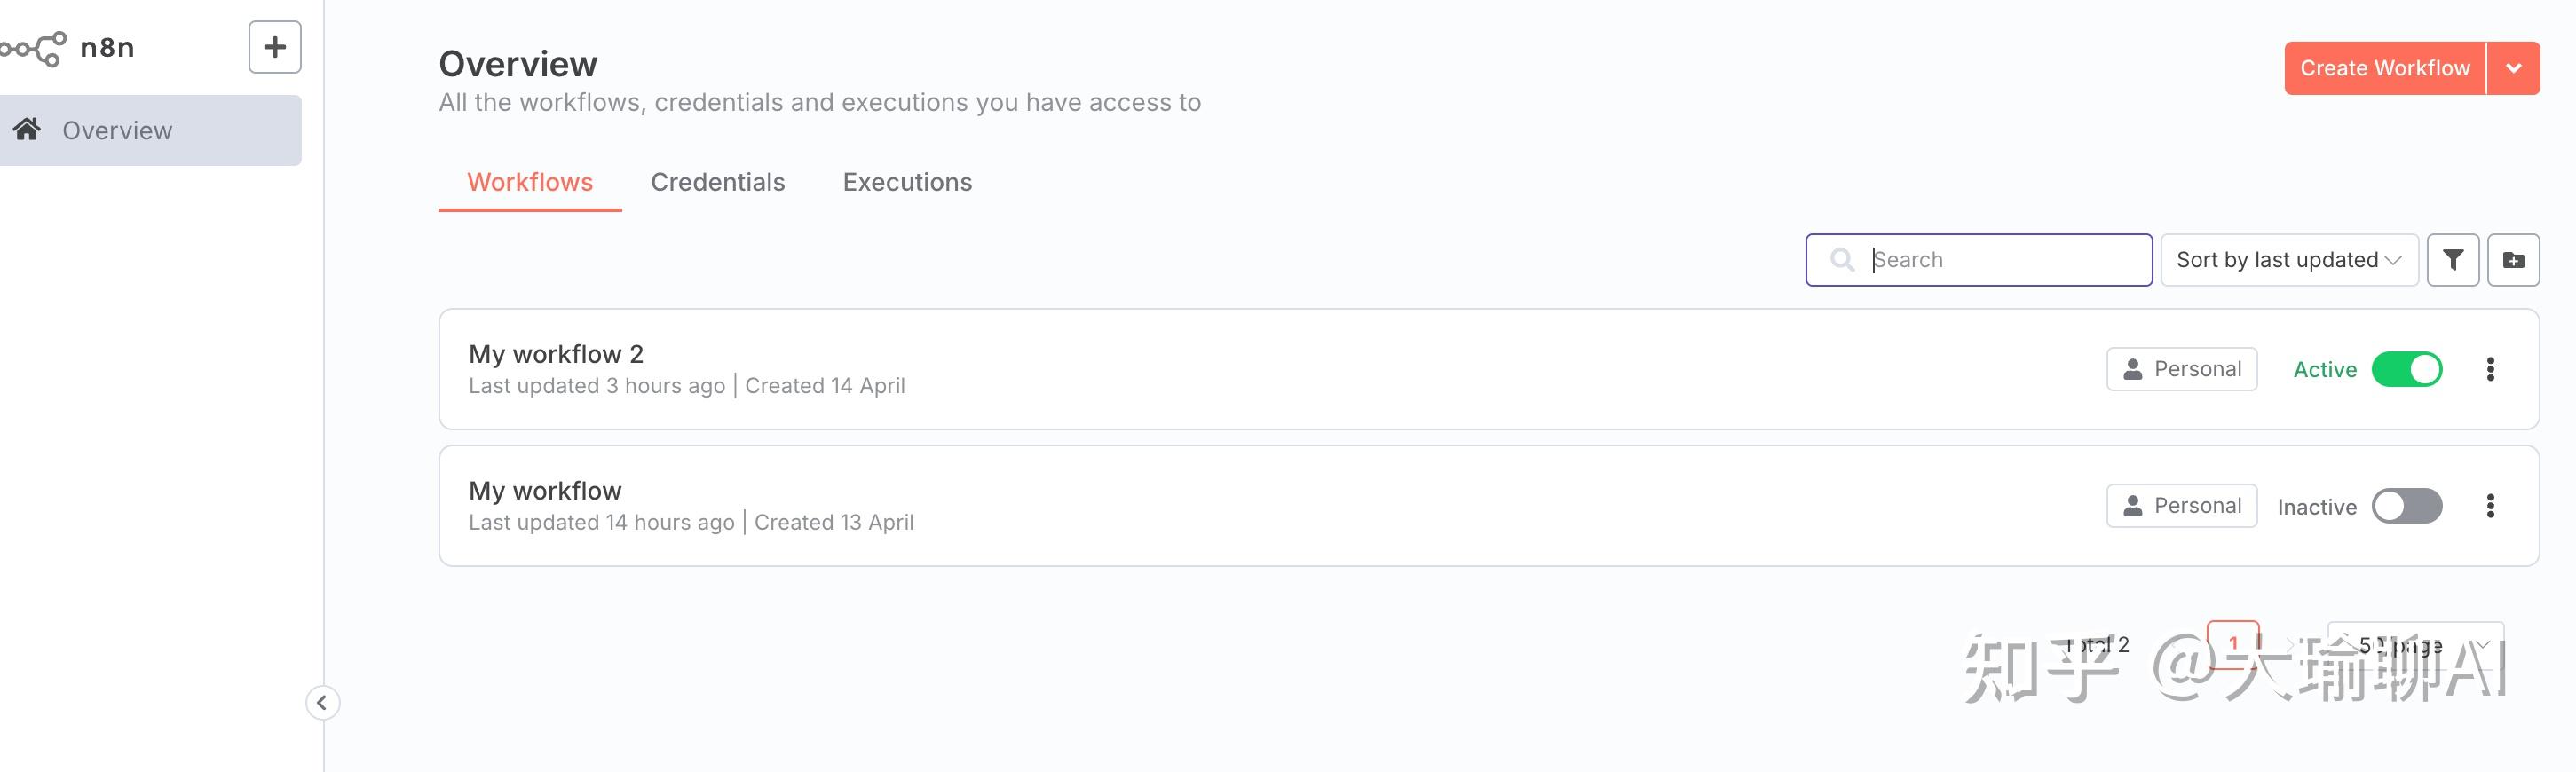This screenshot has width=2576, height=772.
Task: Click the Create Workflow button
Action: click(2384, 68)
